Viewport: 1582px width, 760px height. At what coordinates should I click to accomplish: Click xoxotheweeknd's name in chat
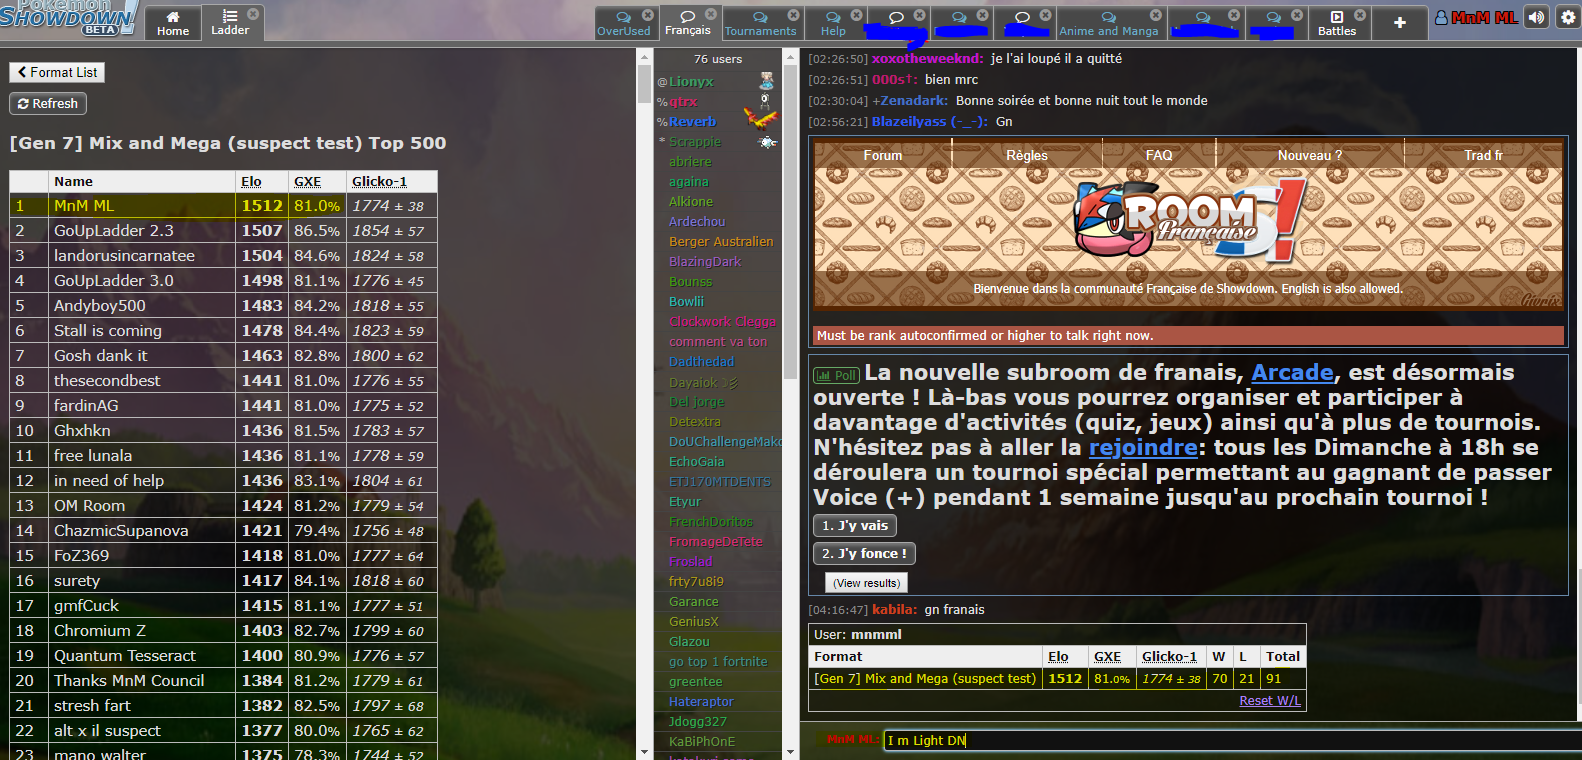[x=927, y=59]
